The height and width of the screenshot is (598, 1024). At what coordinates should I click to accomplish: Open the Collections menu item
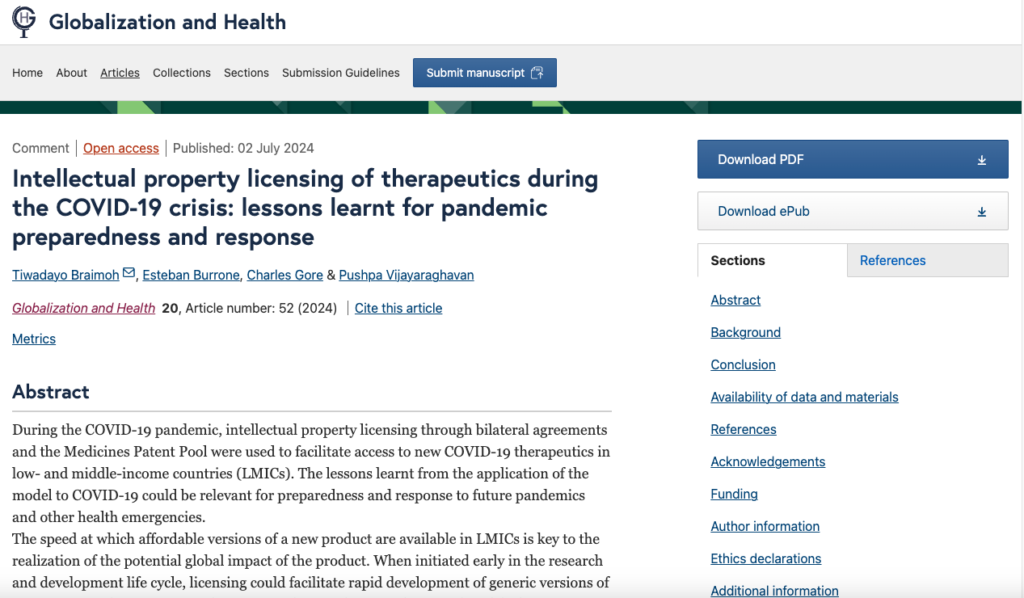coord(181,73)
